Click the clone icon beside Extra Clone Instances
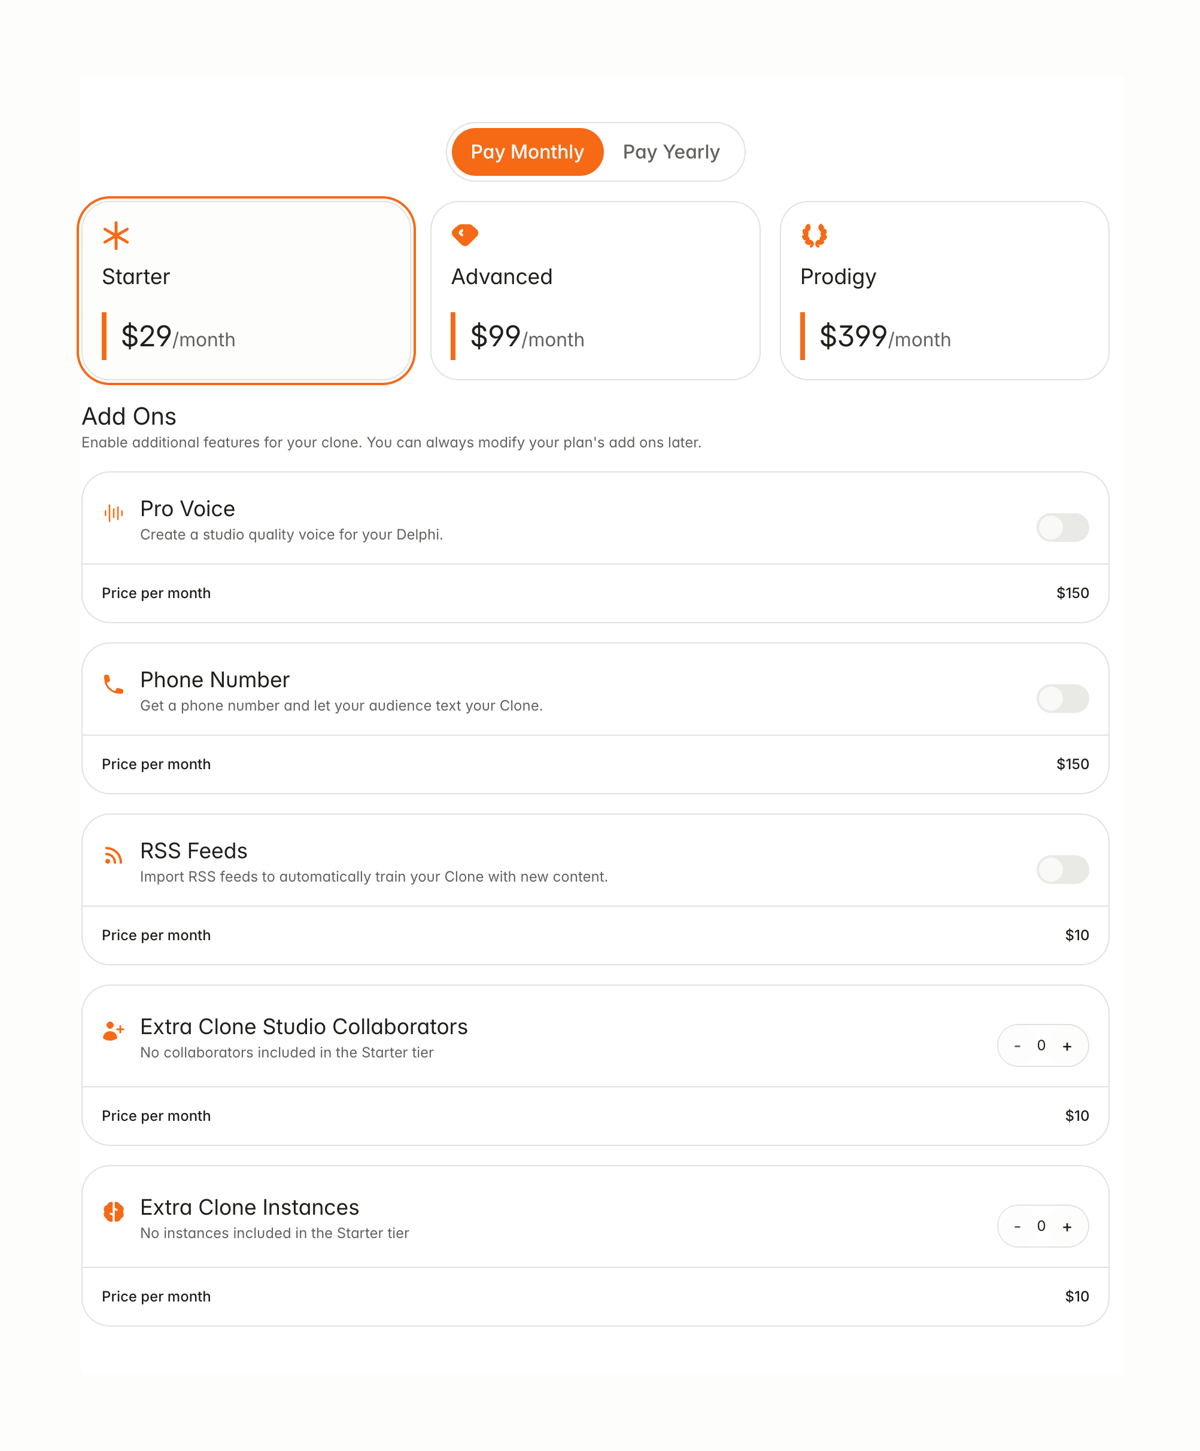Screen dimensions: 1200x1451 [113, 1211]
